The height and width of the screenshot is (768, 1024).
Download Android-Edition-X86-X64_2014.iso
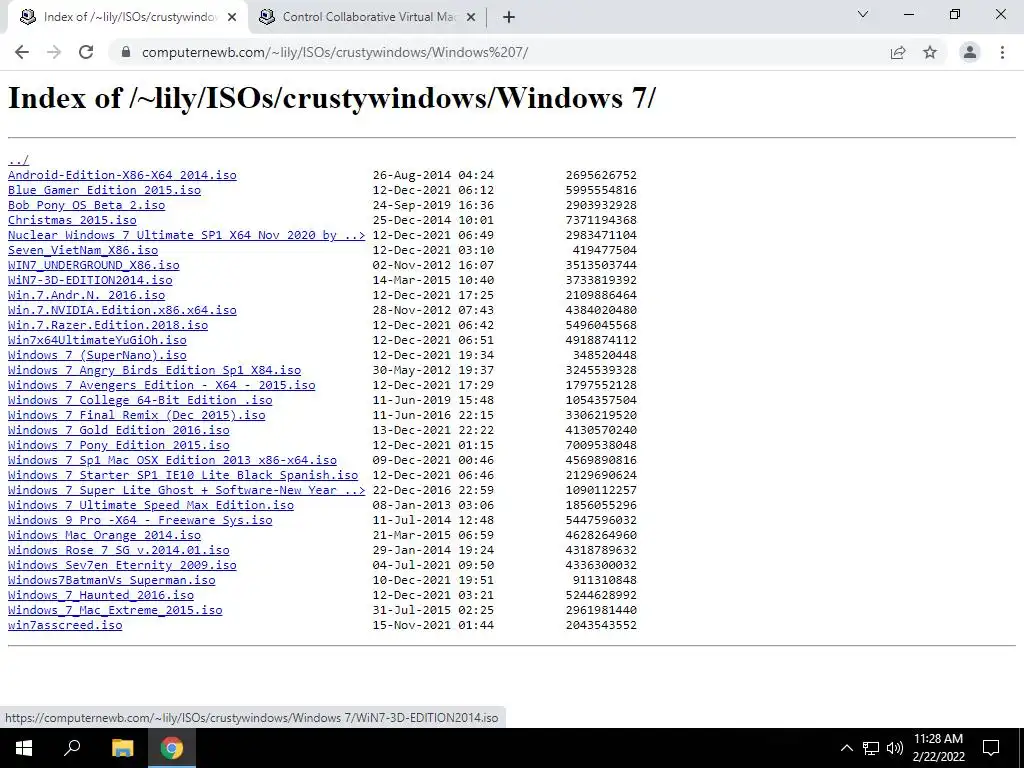[122, 175]
